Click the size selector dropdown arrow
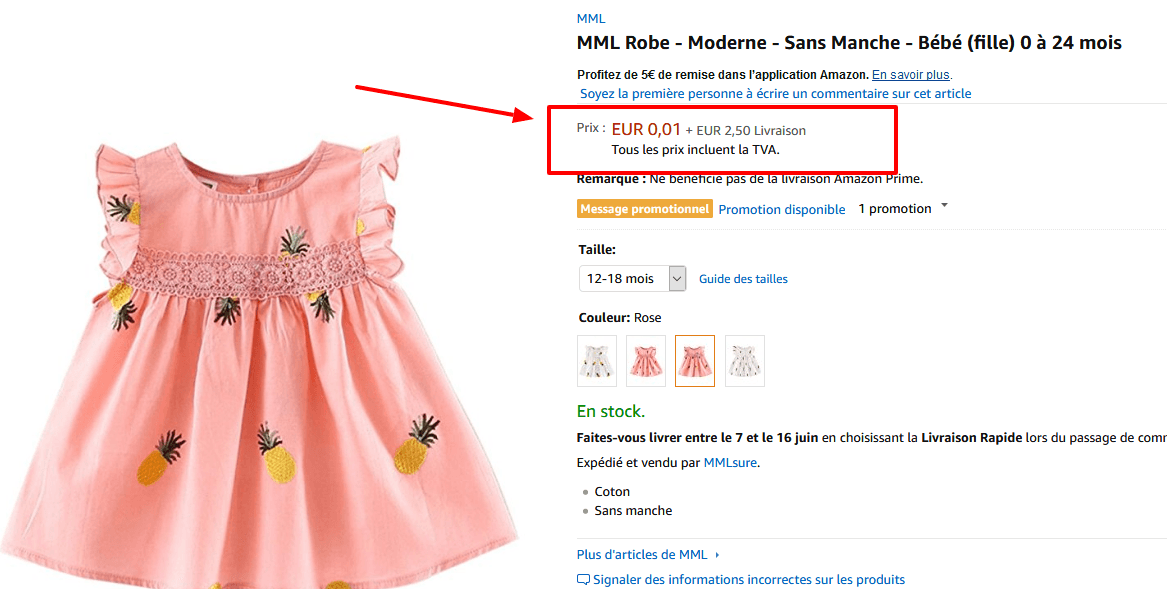This screenshot has width=1167, height=589. point(677,278)
